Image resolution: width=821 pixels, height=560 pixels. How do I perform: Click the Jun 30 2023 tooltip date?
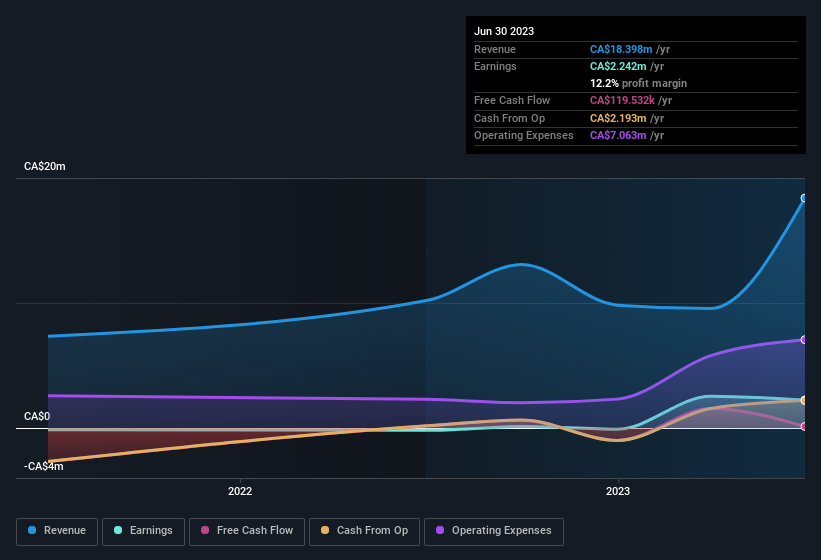pyautogui.click(x=504, y=31)
